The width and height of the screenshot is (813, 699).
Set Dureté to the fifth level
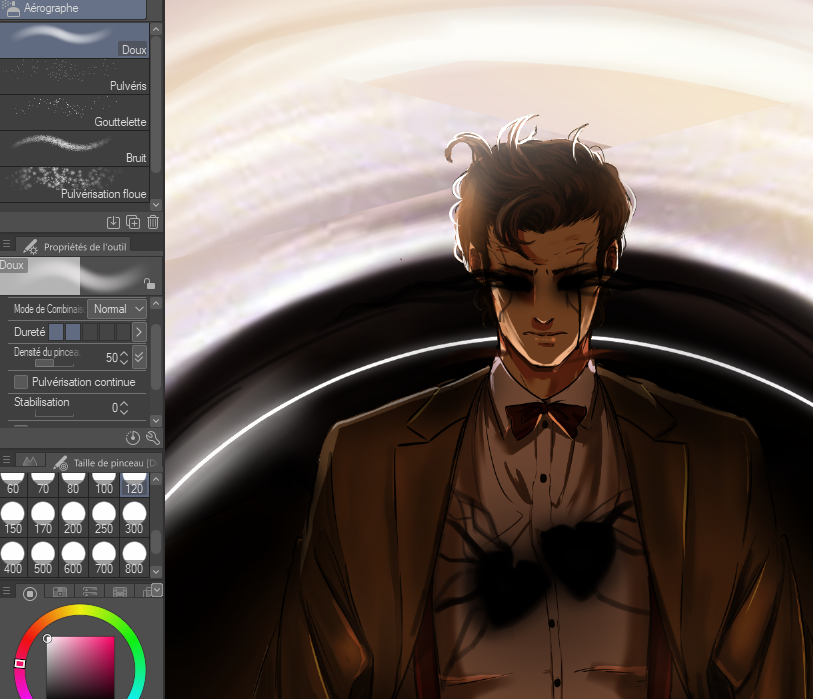click(123, 332)
